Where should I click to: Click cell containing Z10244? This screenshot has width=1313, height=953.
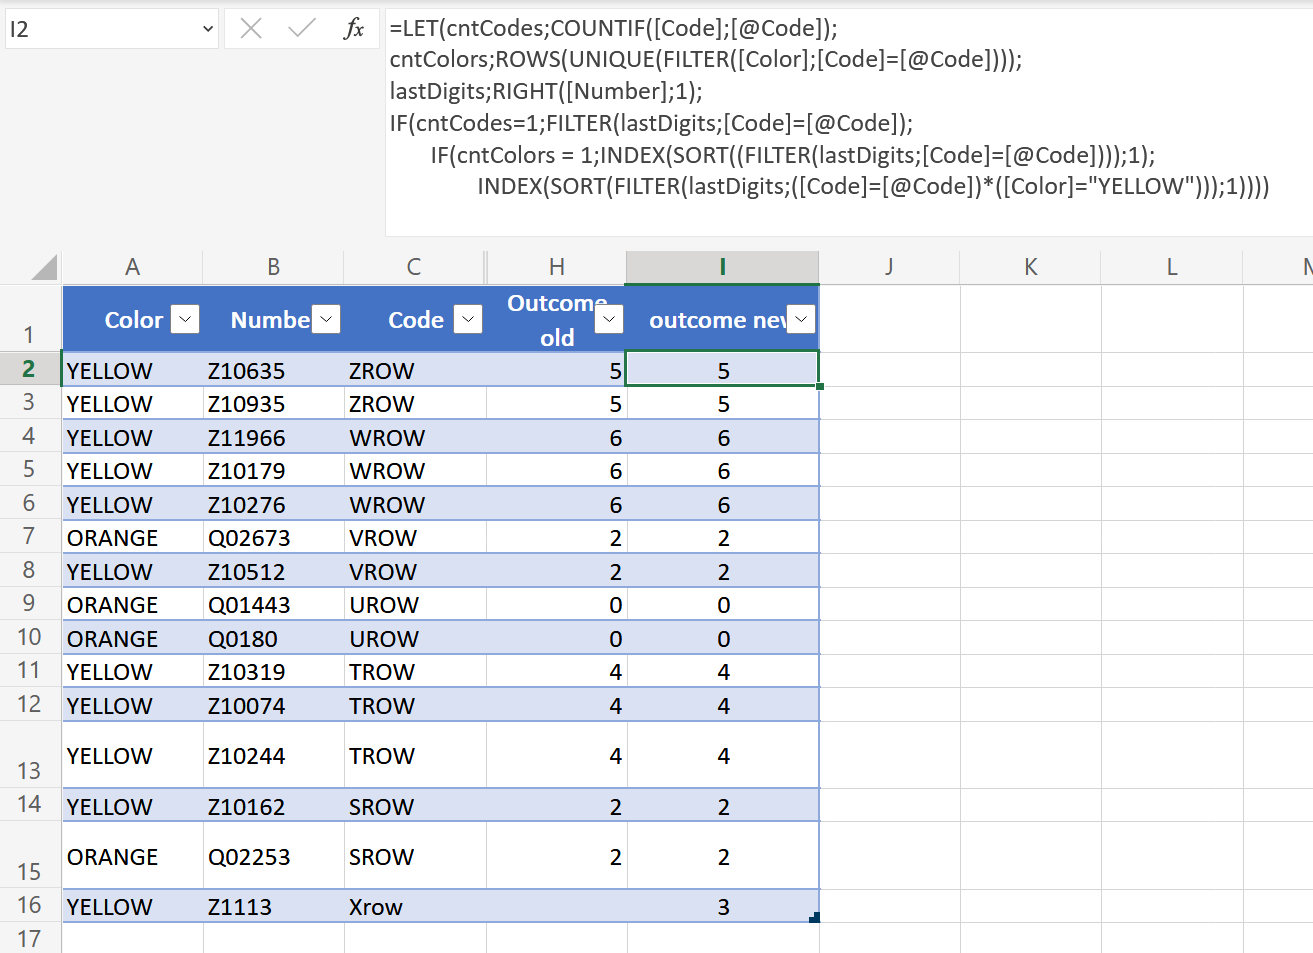point(273,755)
